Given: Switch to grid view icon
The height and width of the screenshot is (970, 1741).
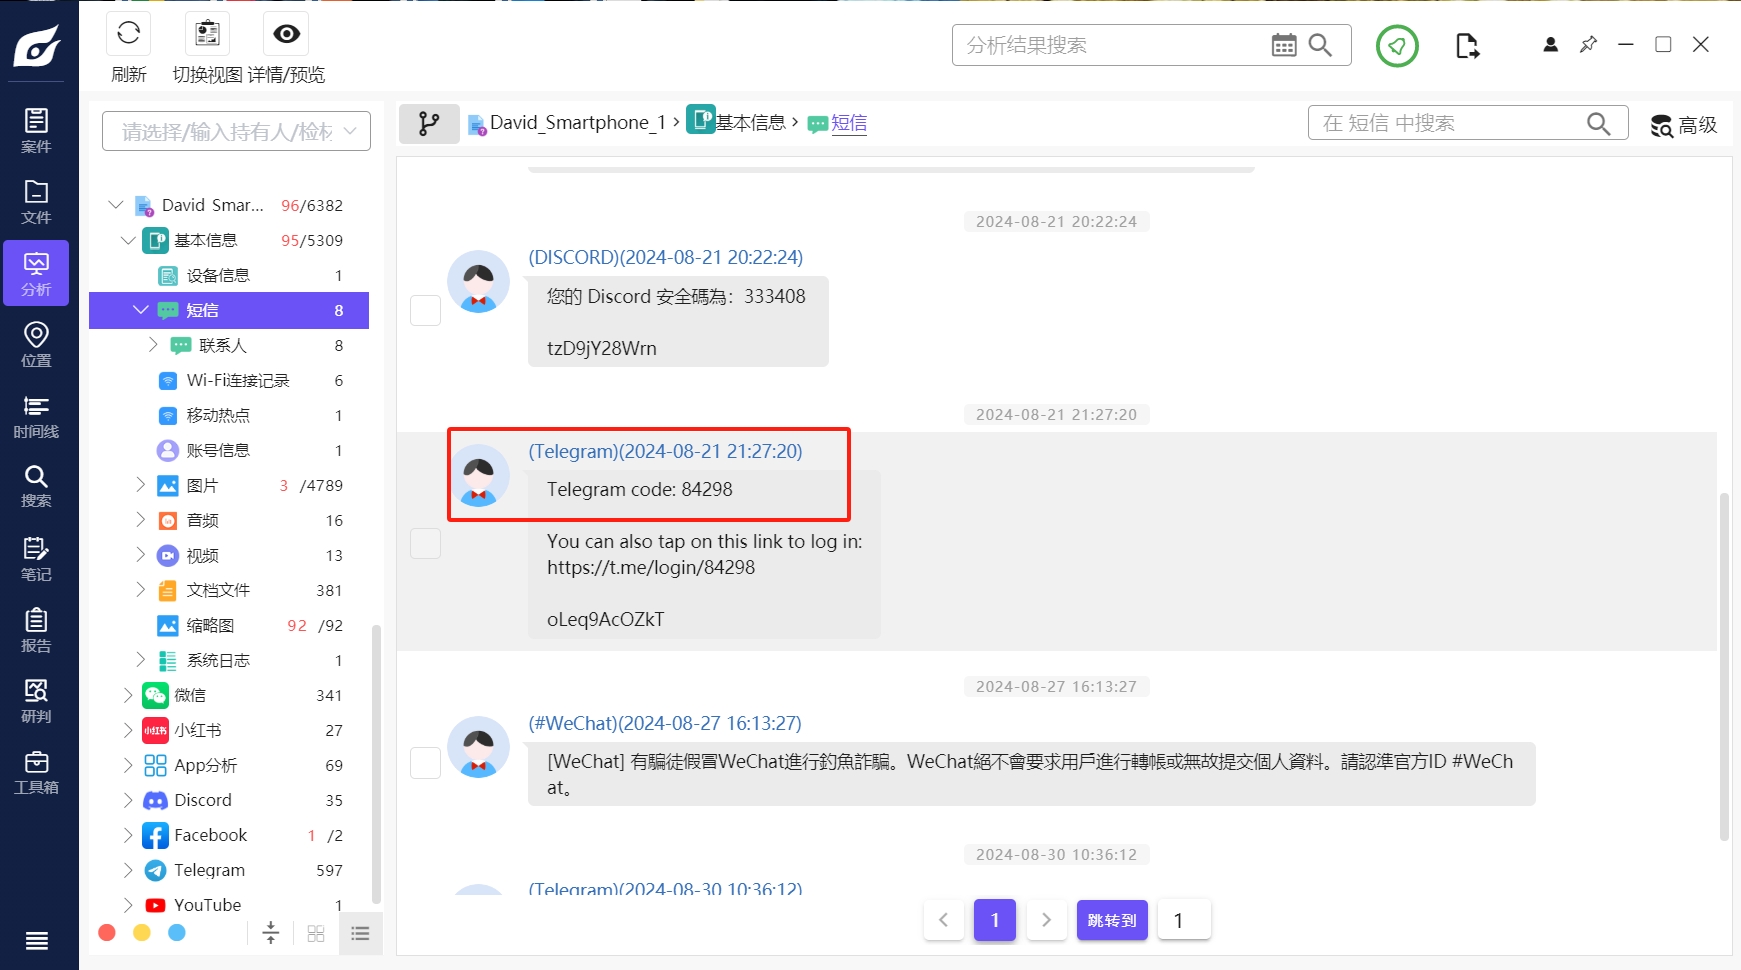Looking at the screenshot, I should 316,933.
